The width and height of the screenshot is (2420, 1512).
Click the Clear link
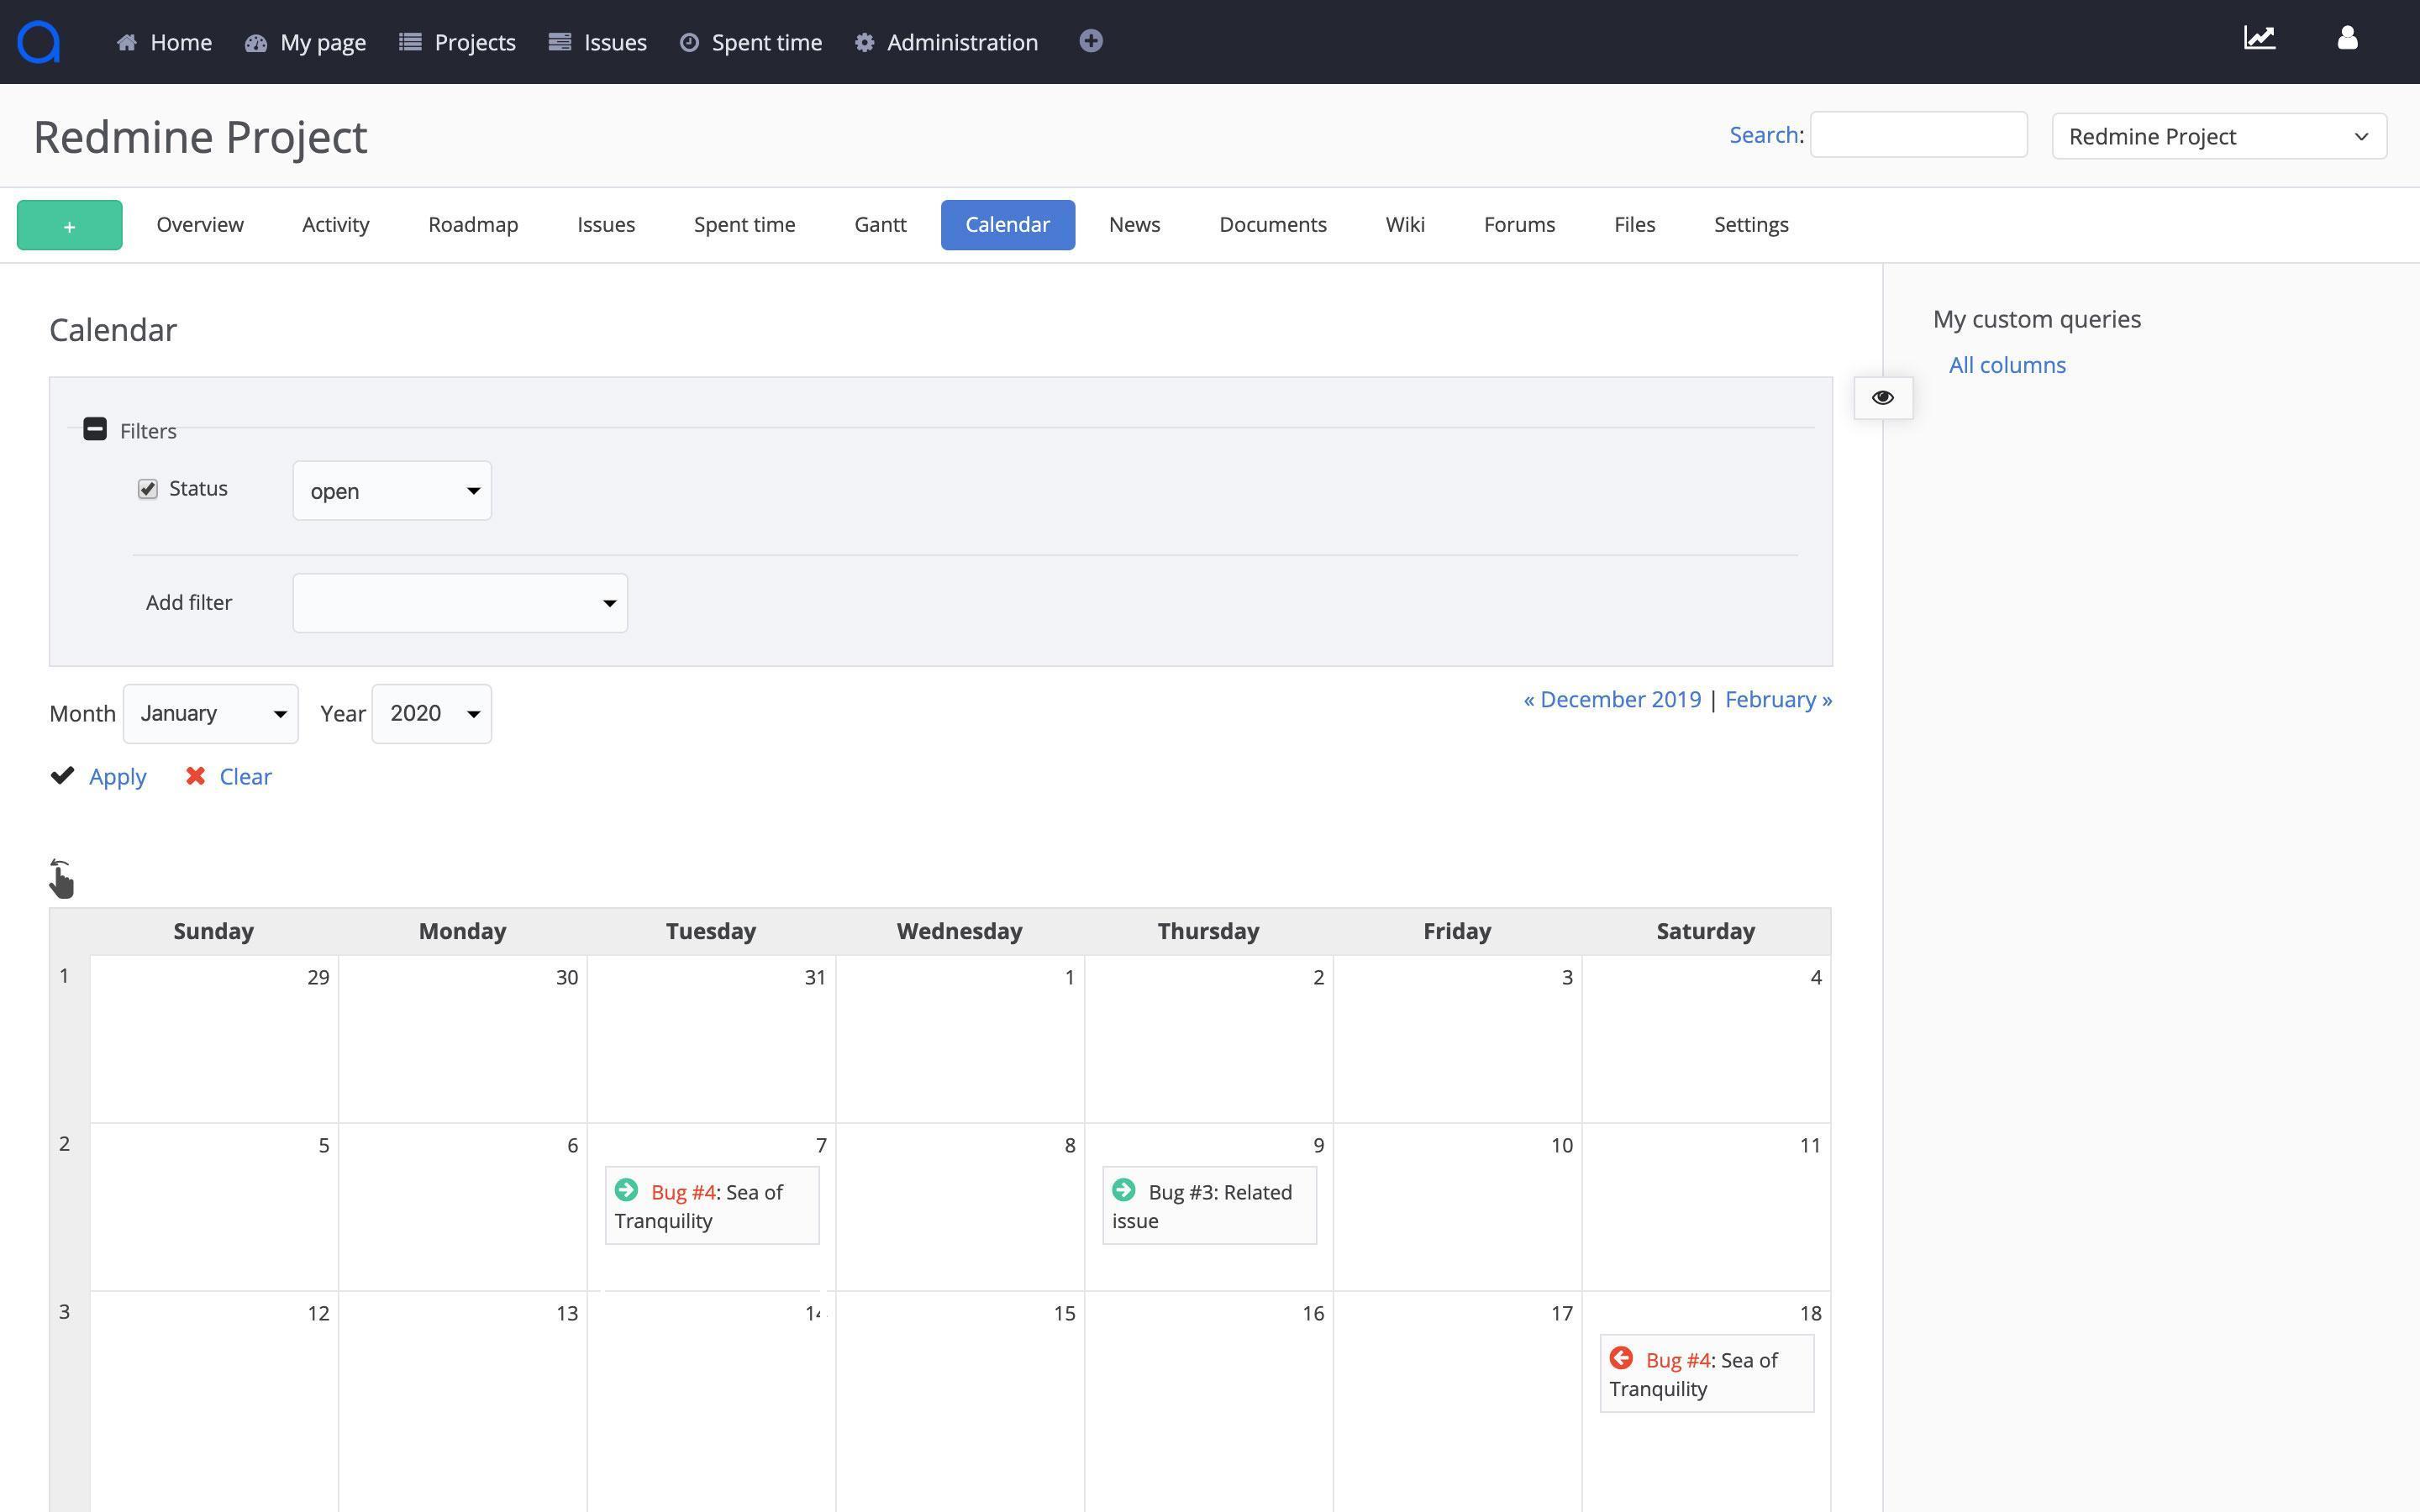point(245,777)
